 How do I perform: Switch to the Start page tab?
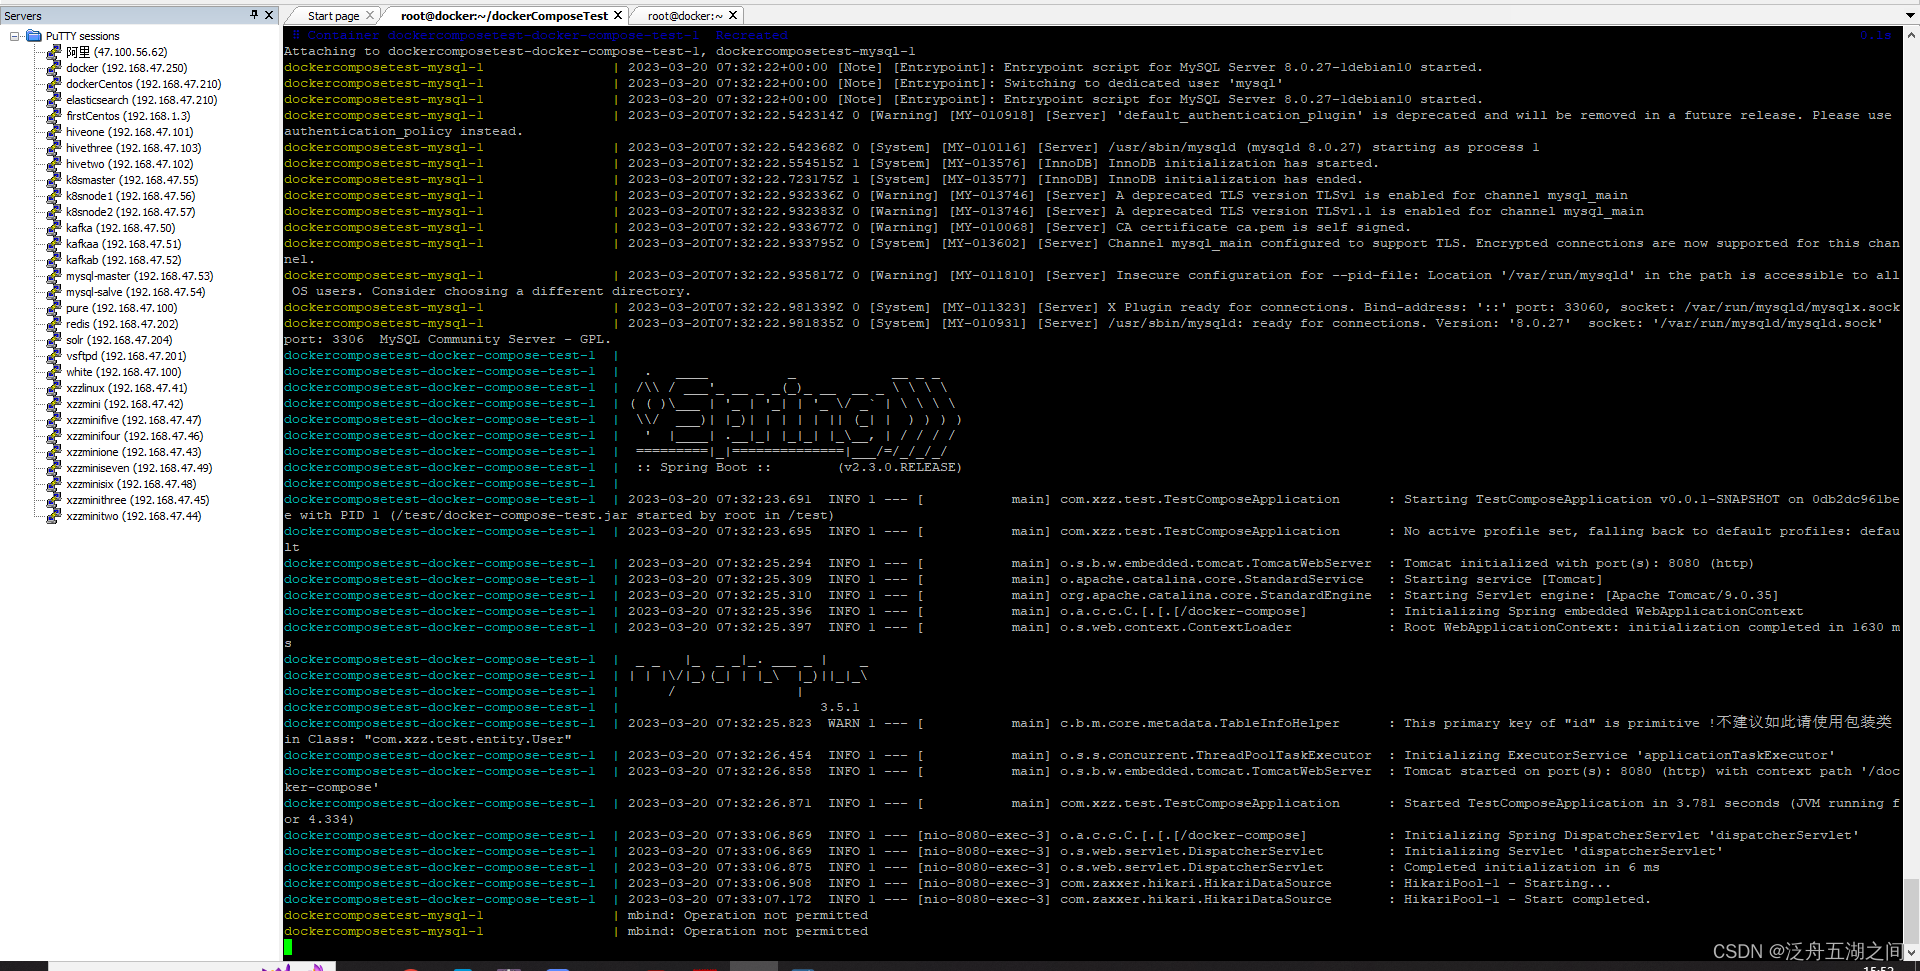tap(333, 16)
